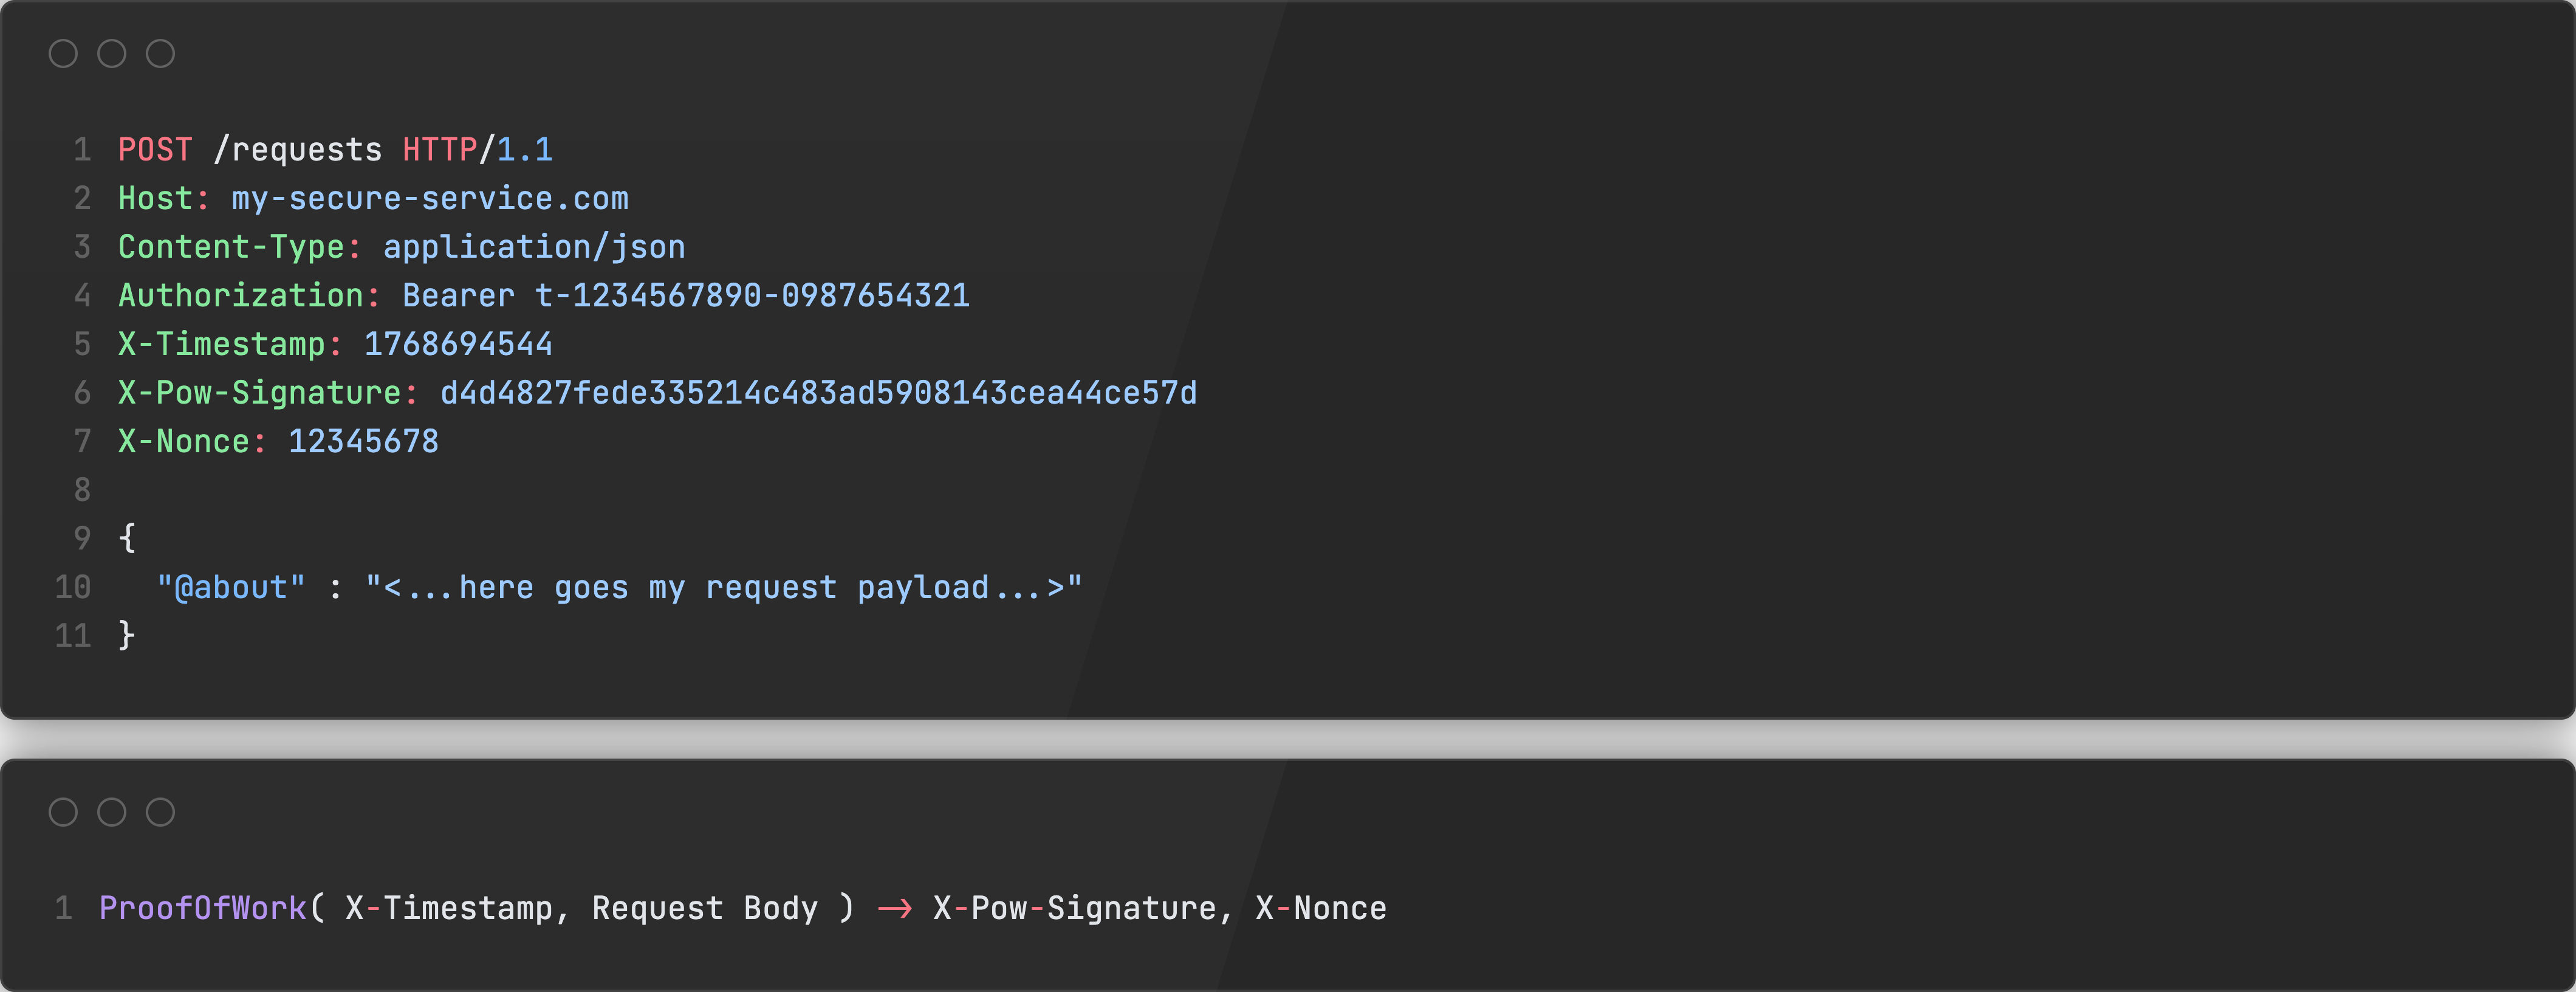This screenshot has width=2576, height=992.
Task: Click line number 10 in the gutter
Action: coord(73,588)
